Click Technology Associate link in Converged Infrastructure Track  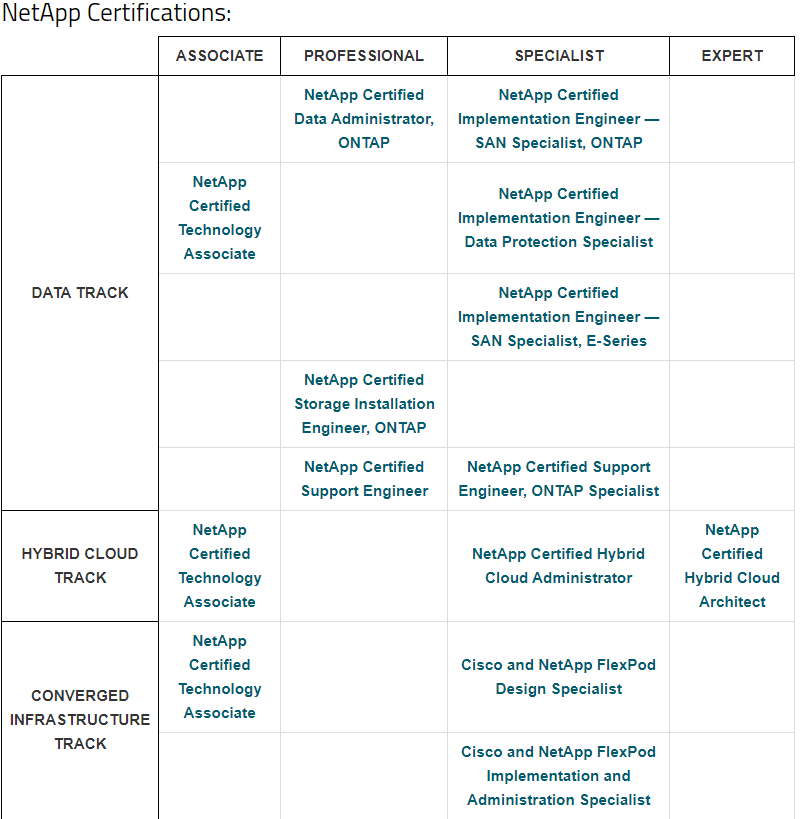(x=219, y=676)
